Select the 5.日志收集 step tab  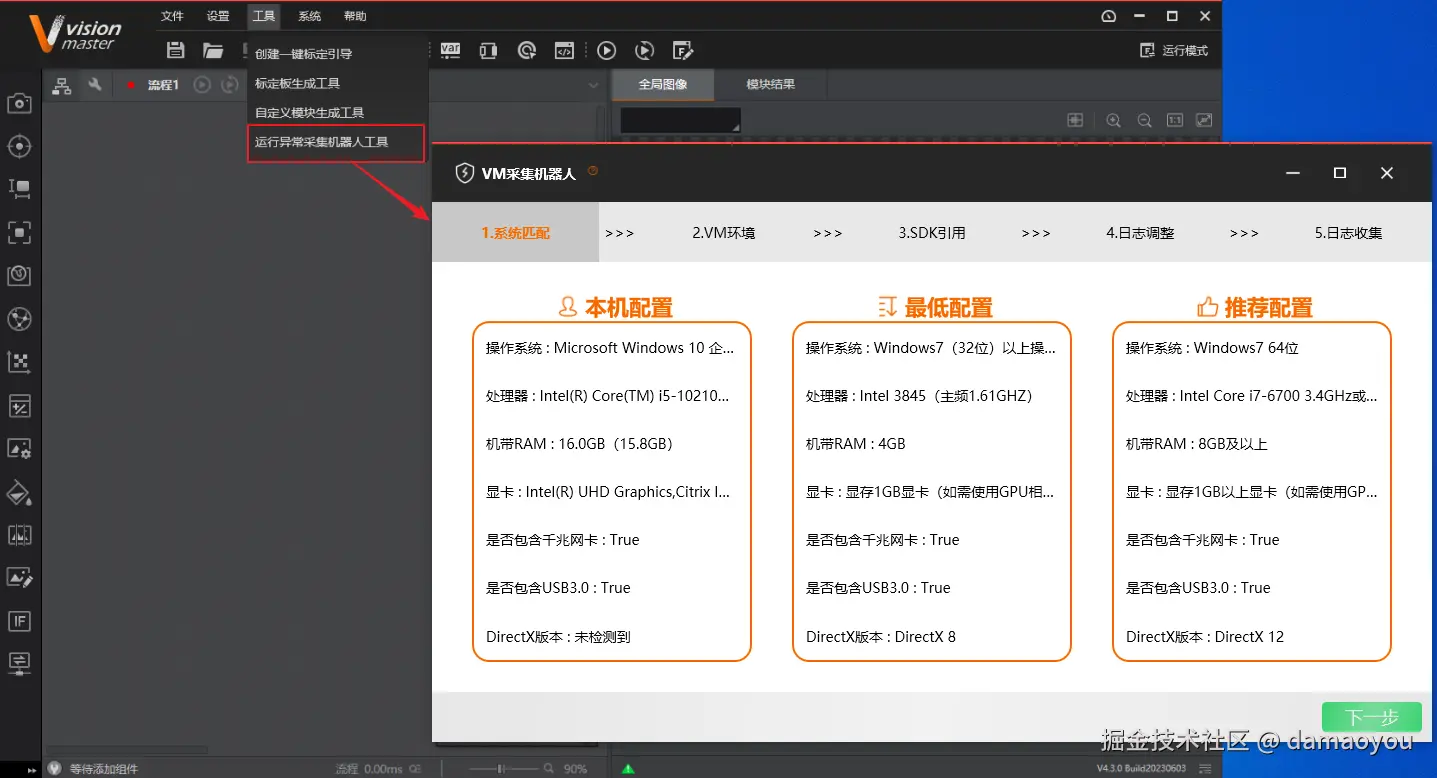point(1348,233)
